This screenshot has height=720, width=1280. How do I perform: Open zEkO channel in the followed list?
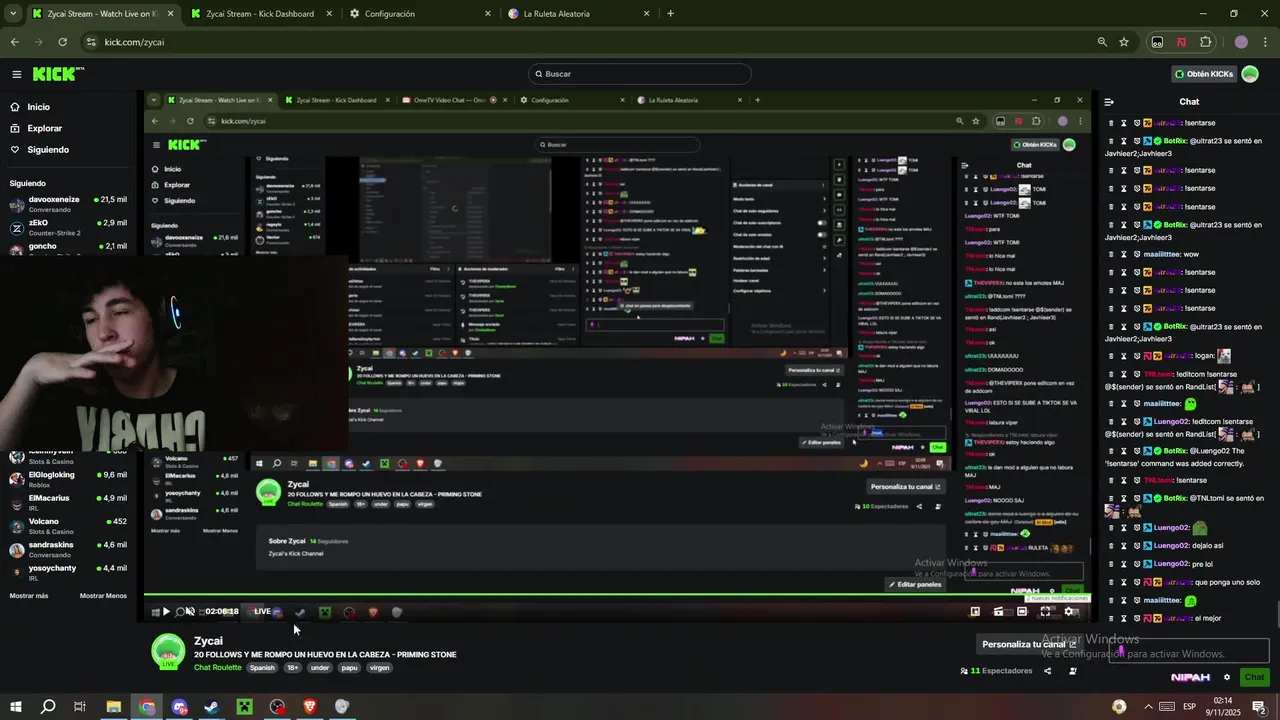[68, 228]
